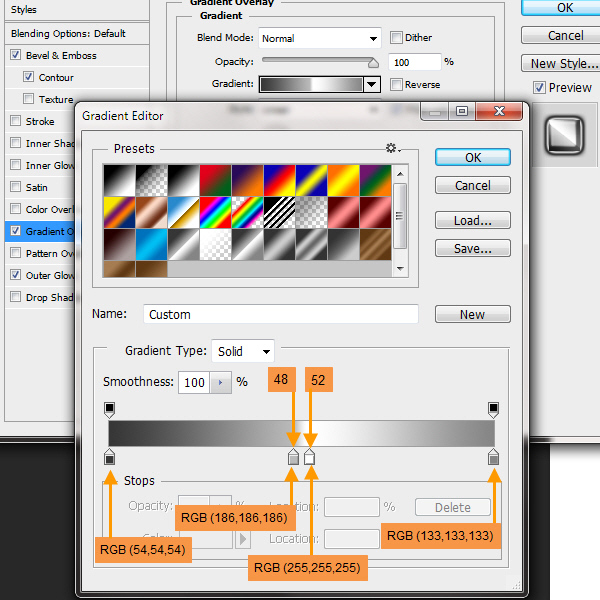Click Save... in the Gradient Editor
This screenshot has width=600, height=600.
coord(472,249)
